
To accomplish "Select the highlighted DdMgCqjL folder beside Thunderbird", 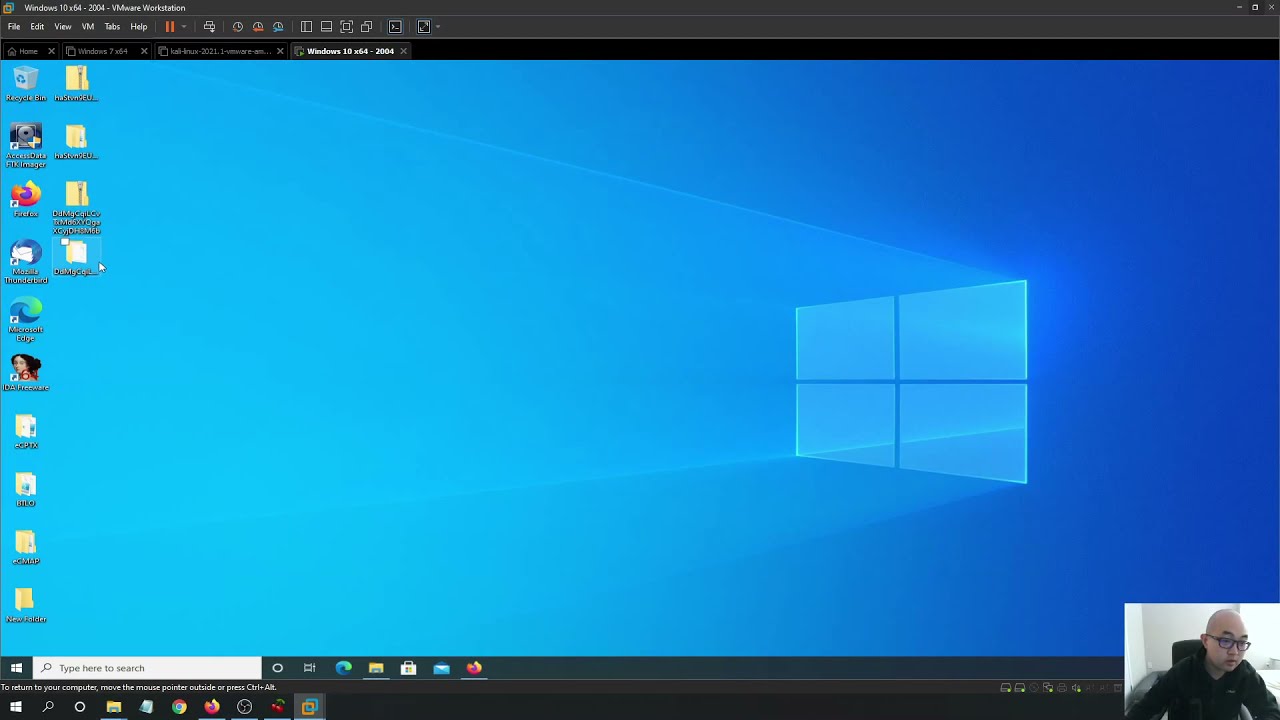I will (x=77, y=258).
